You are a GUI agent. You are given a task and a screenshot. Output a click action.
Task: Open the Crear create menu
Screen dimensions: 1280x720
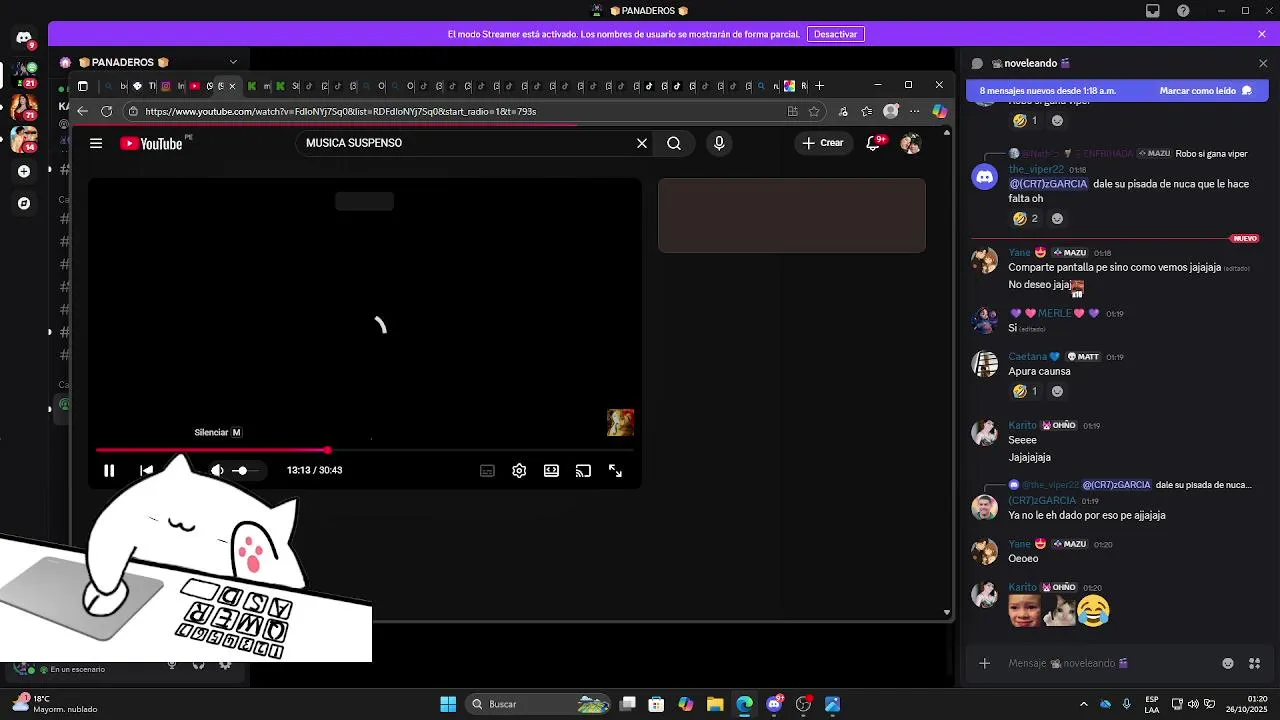[x=823, y=143]
